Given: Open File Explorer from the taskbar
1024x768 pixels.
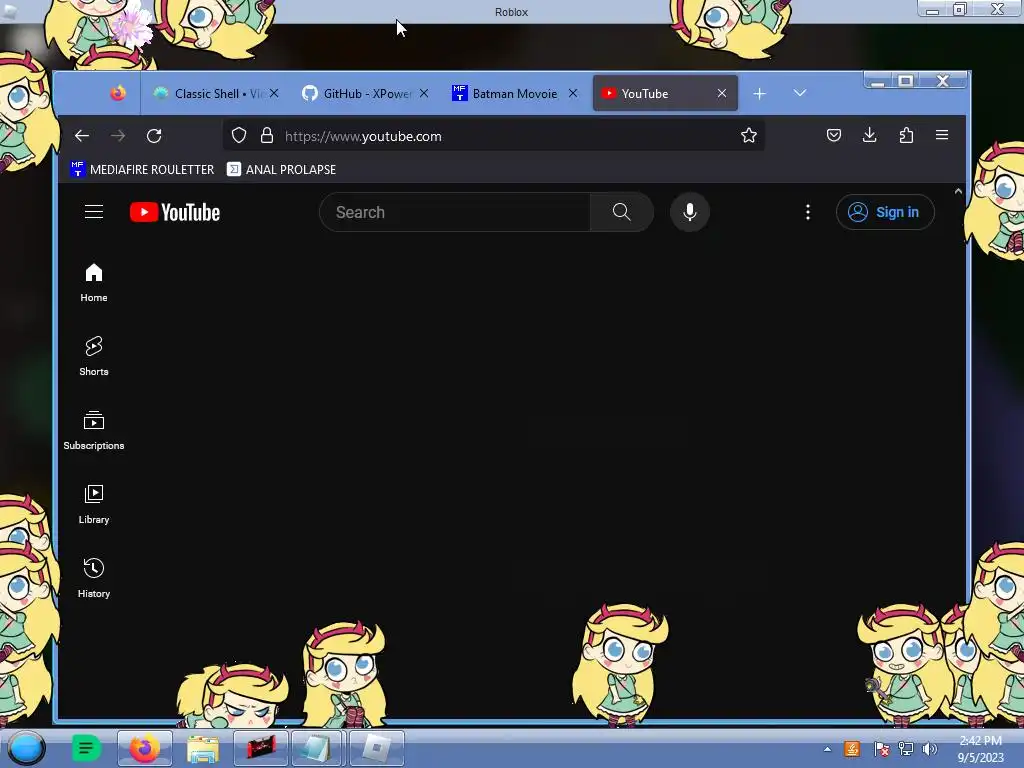Looking at the screenshot, I should click(203, 749).
